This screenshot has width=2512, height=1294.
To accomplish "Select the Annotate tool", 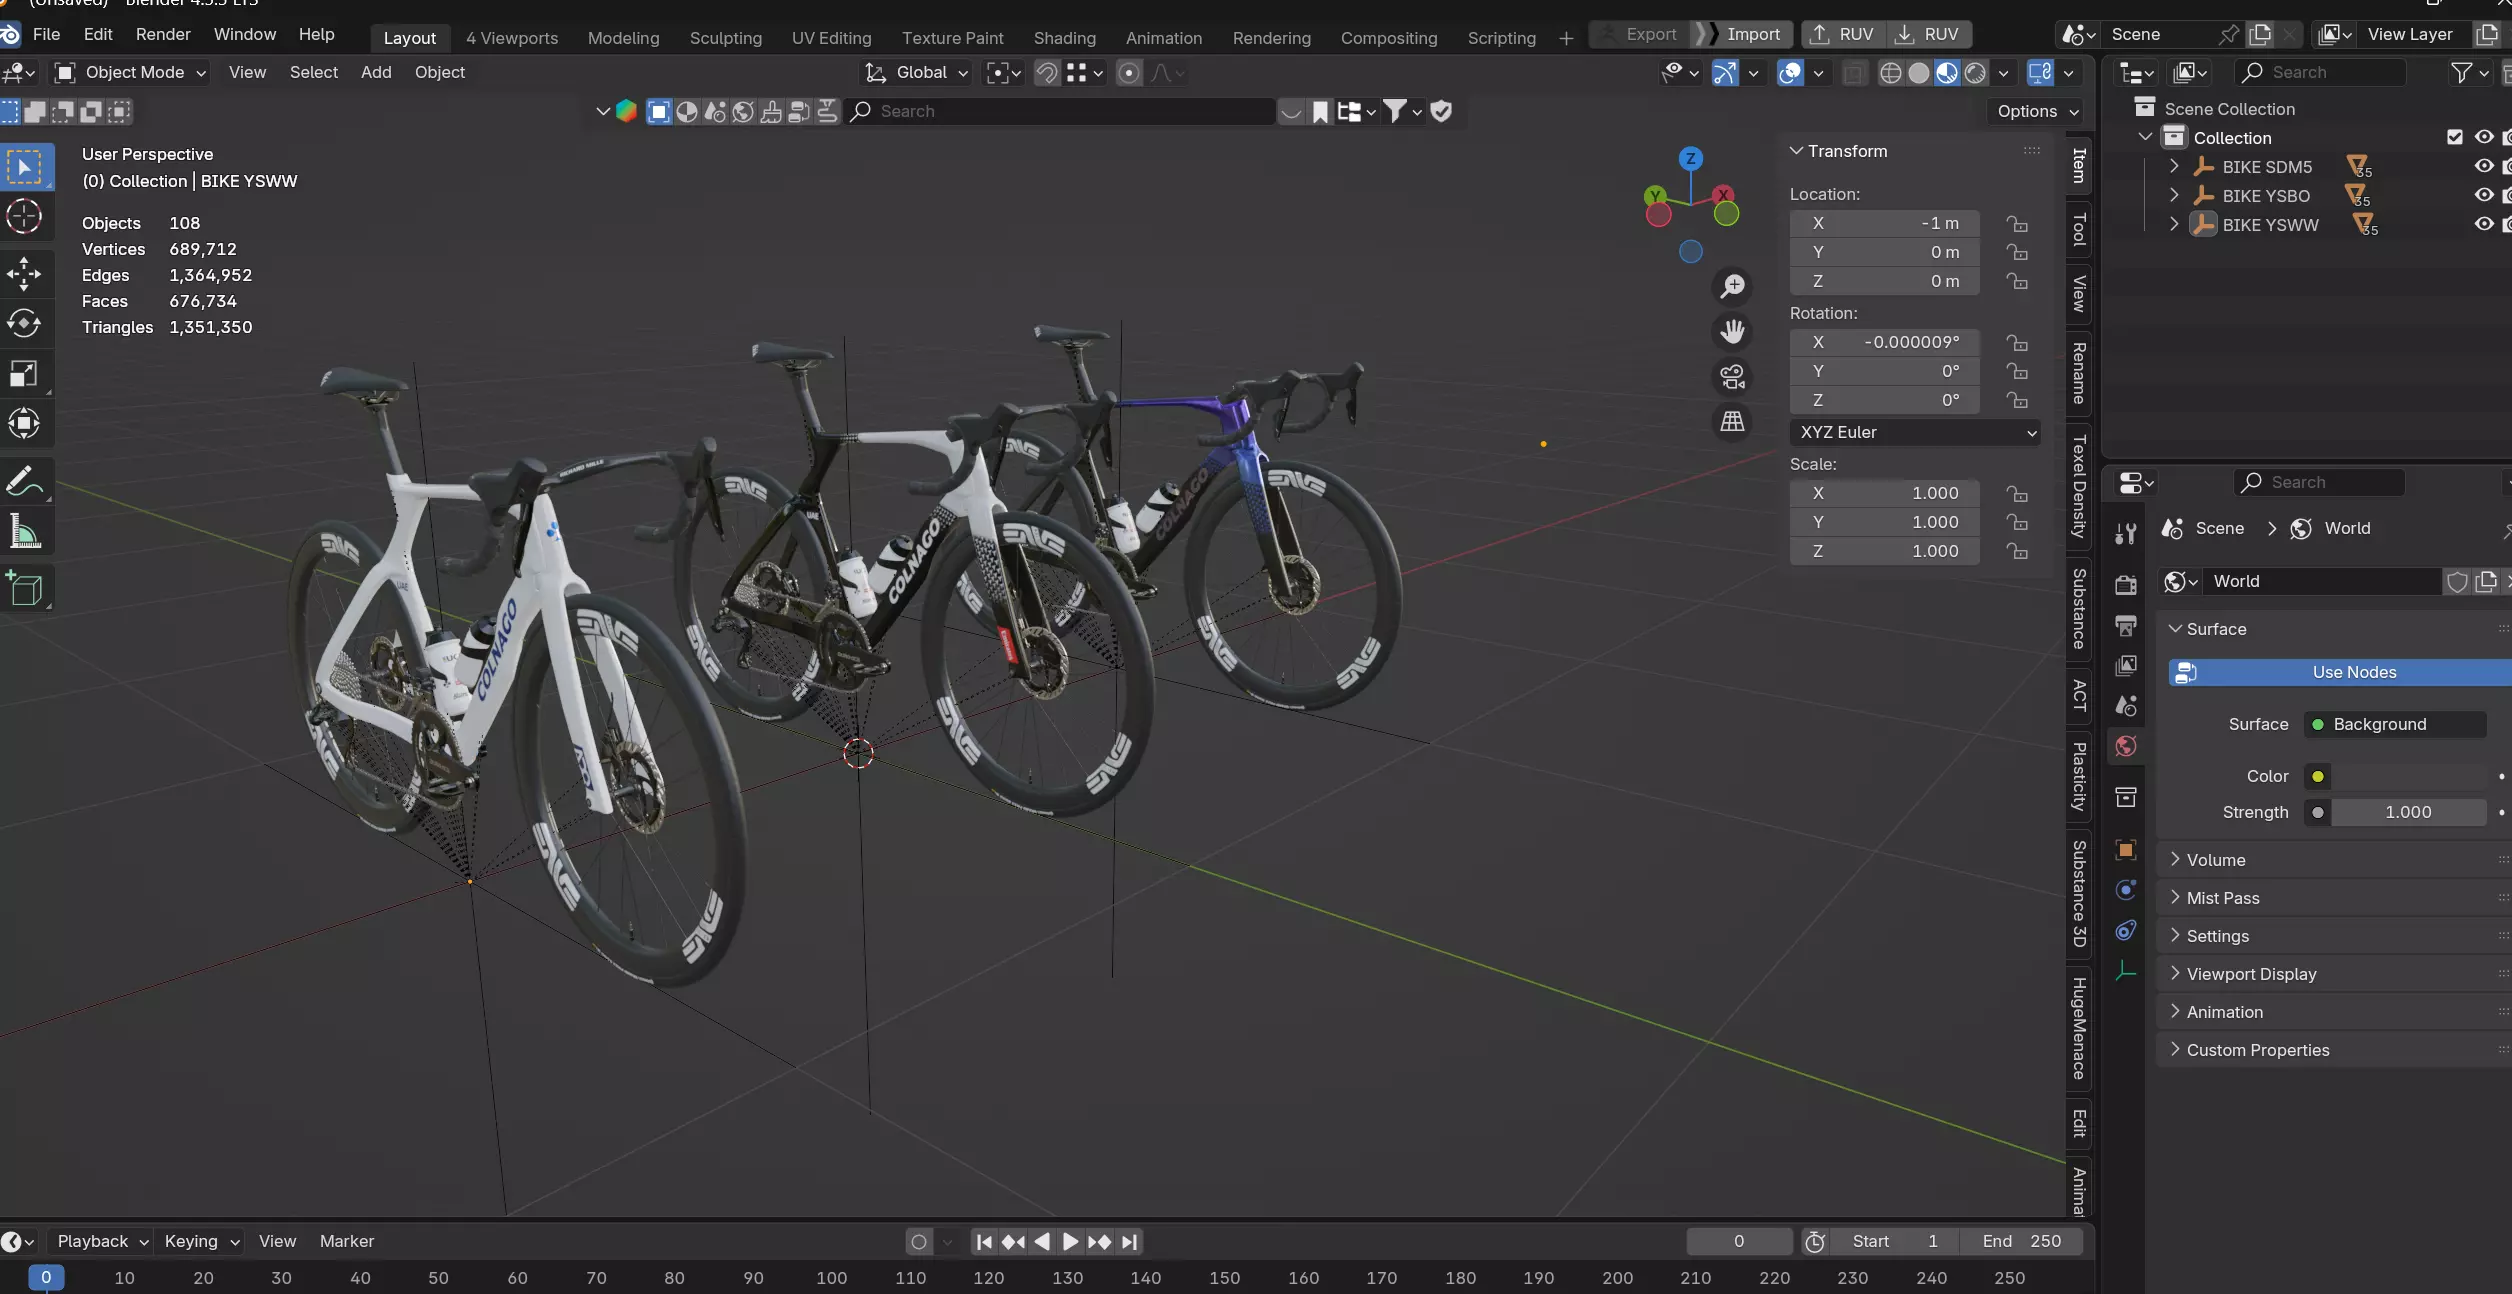I will (24, 481).
